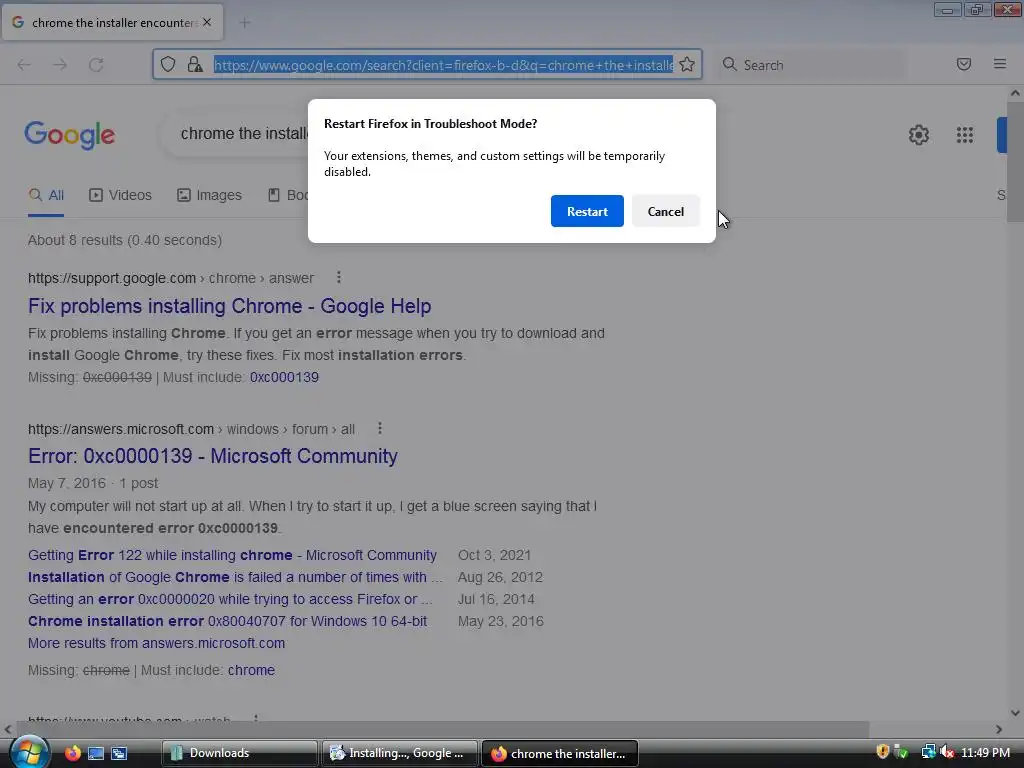1024x768 pixels.
Task: Open the Downloads taskbar window
Action: [x=239, y=753]
